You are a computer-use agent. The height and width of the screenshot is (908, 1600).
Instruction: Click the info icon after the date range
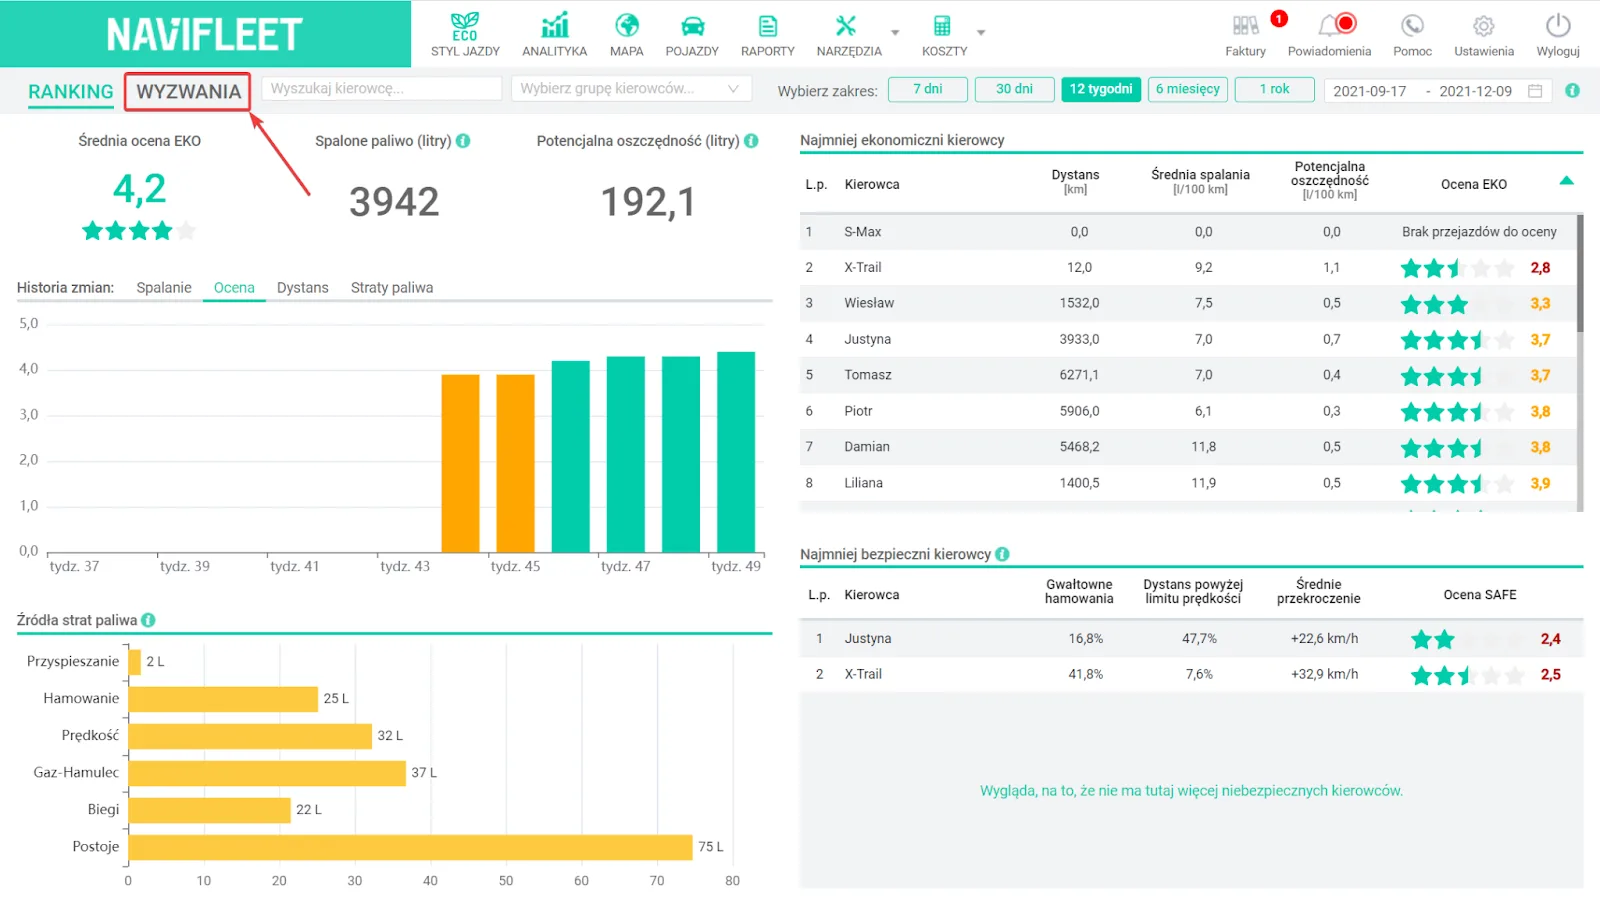[1572, 91]
